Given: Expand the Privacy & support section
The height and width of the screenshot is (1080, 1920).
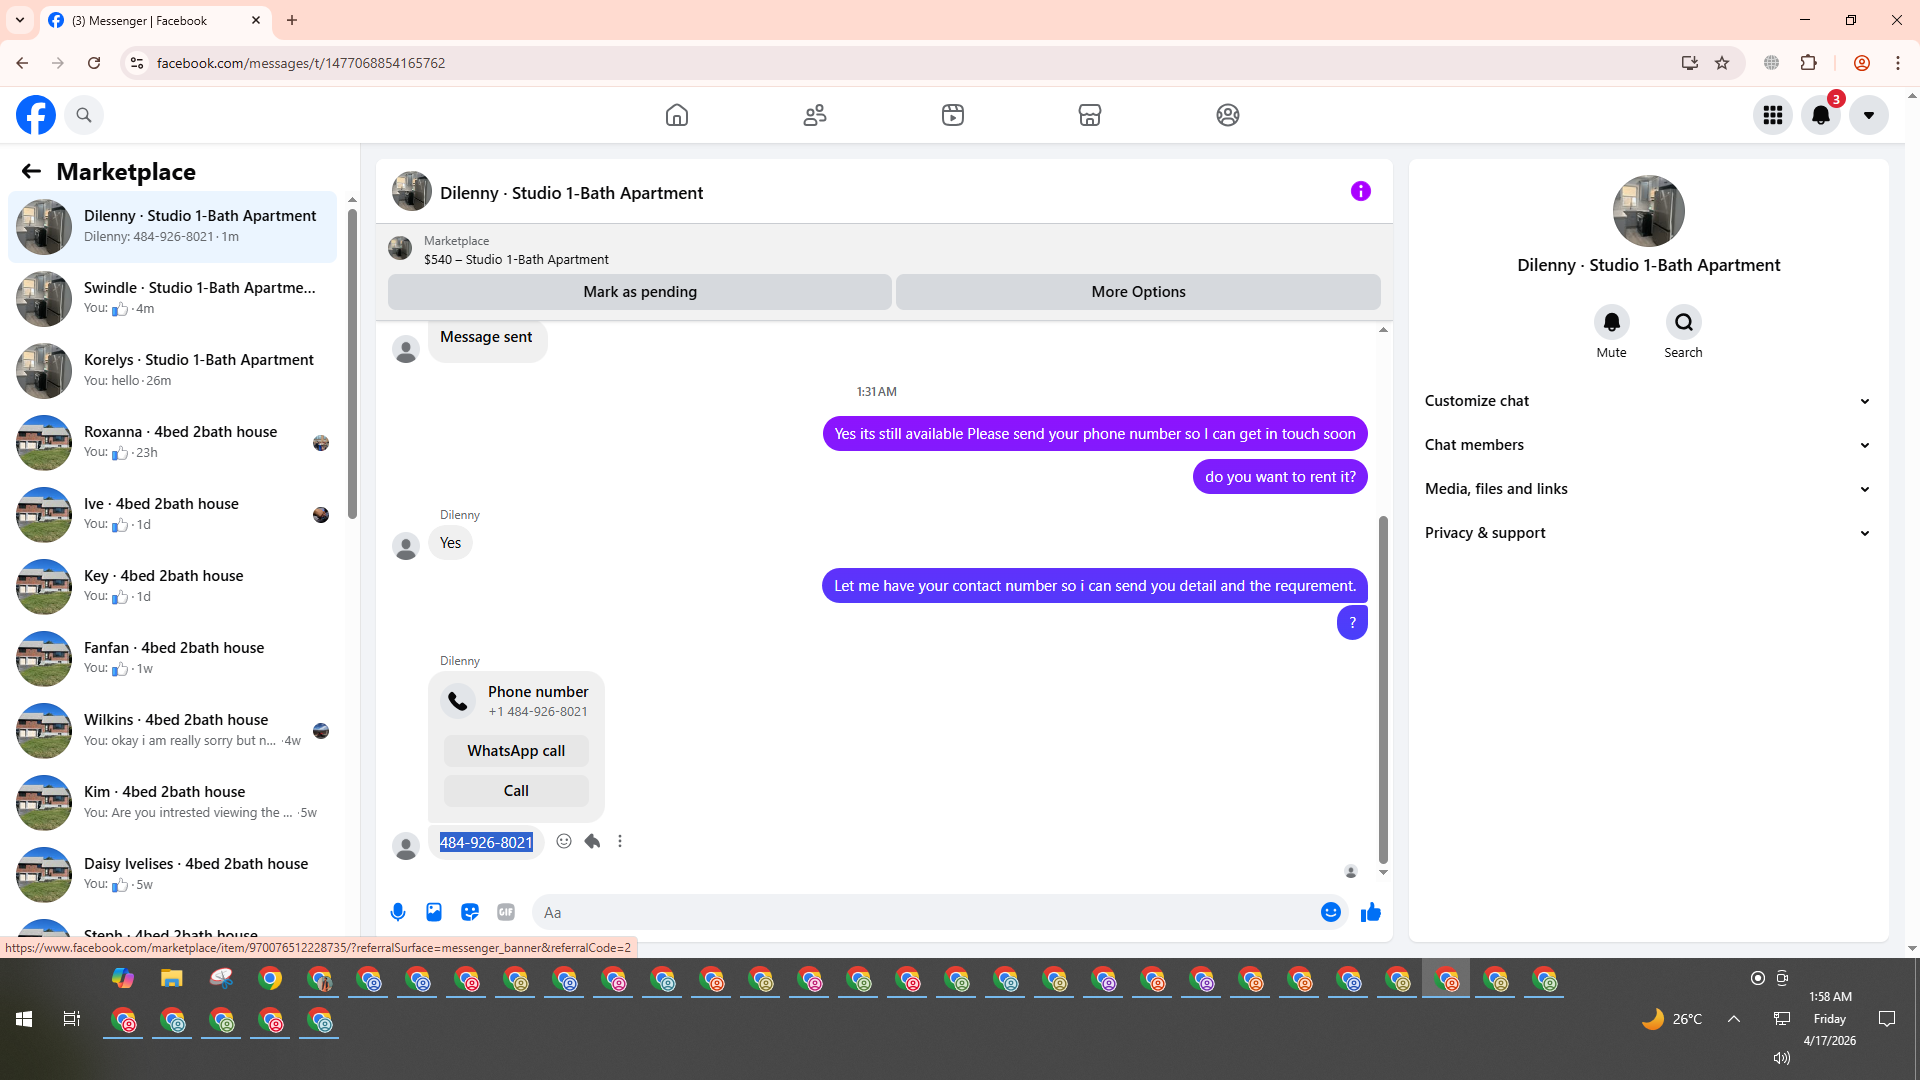Looking at the screenshot, I should (x=1648, y=533).
